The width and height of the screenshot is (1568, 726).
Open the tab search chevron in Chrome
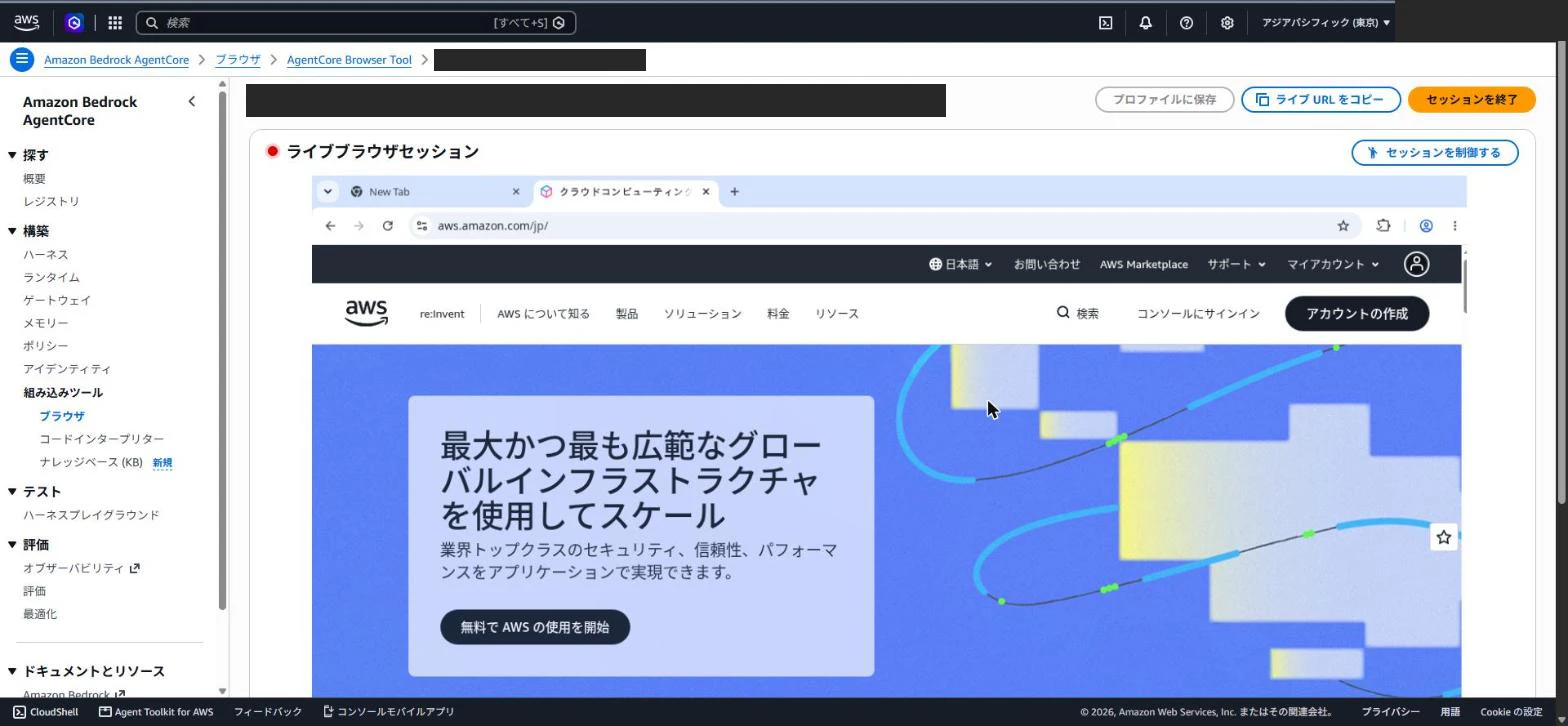[327, 191]
